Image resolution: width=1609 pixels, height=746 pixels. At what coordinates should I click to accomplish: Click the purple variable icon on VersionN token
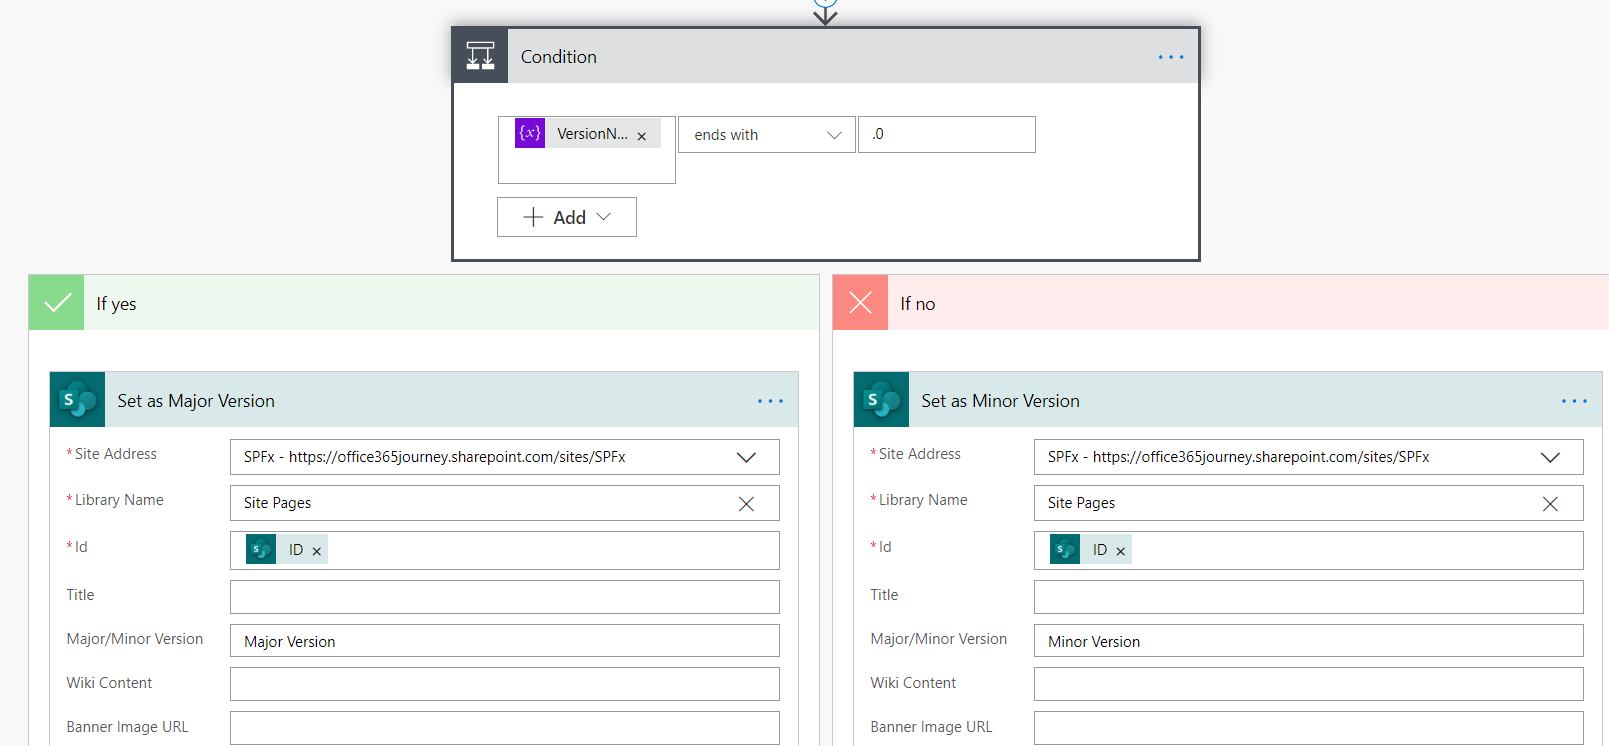[x=530, y=133]
